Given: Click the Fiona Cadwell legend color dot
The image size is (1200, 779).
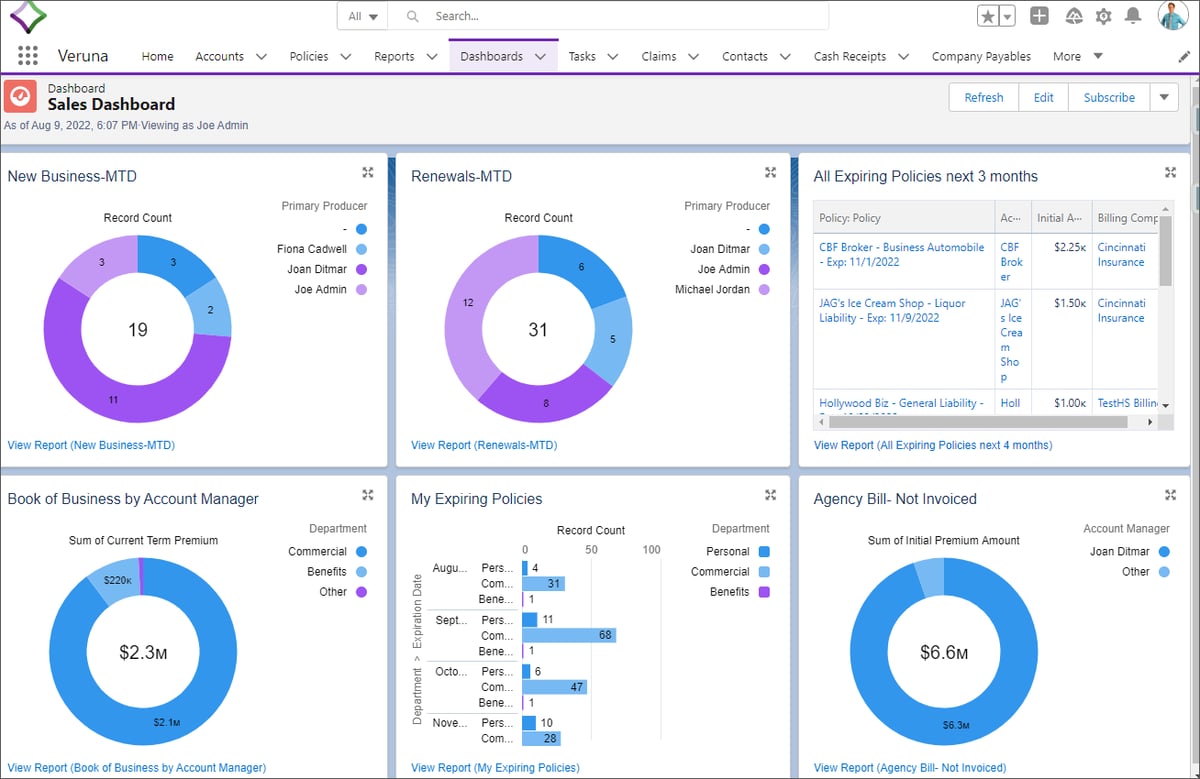Looking at the screenshot, I should pos(361,249).
